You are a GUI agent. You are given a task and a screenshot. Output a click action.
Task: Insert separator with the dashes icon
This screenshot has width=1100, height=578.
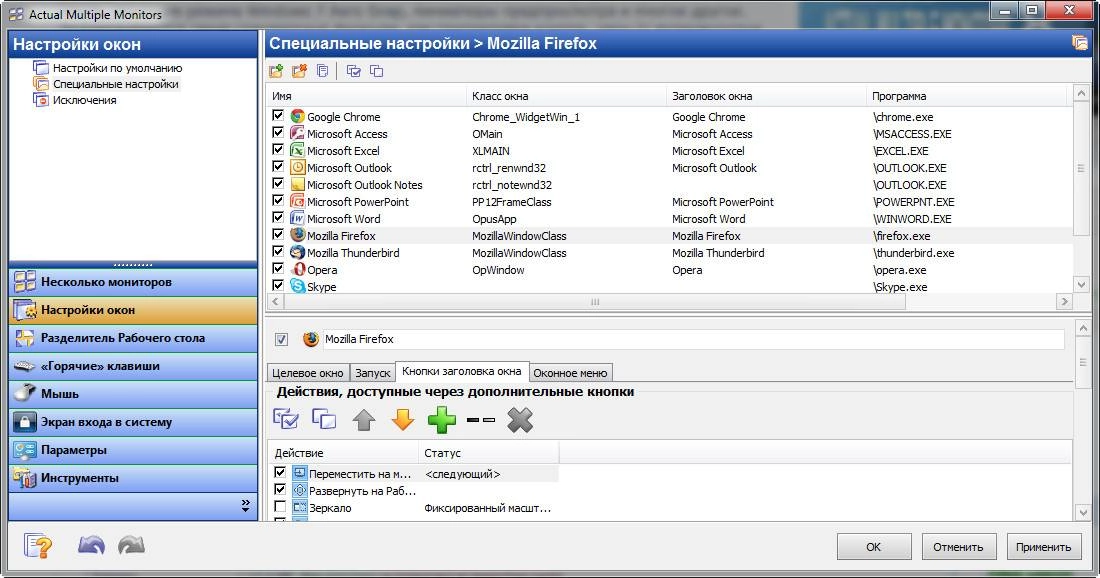[481, 419]
